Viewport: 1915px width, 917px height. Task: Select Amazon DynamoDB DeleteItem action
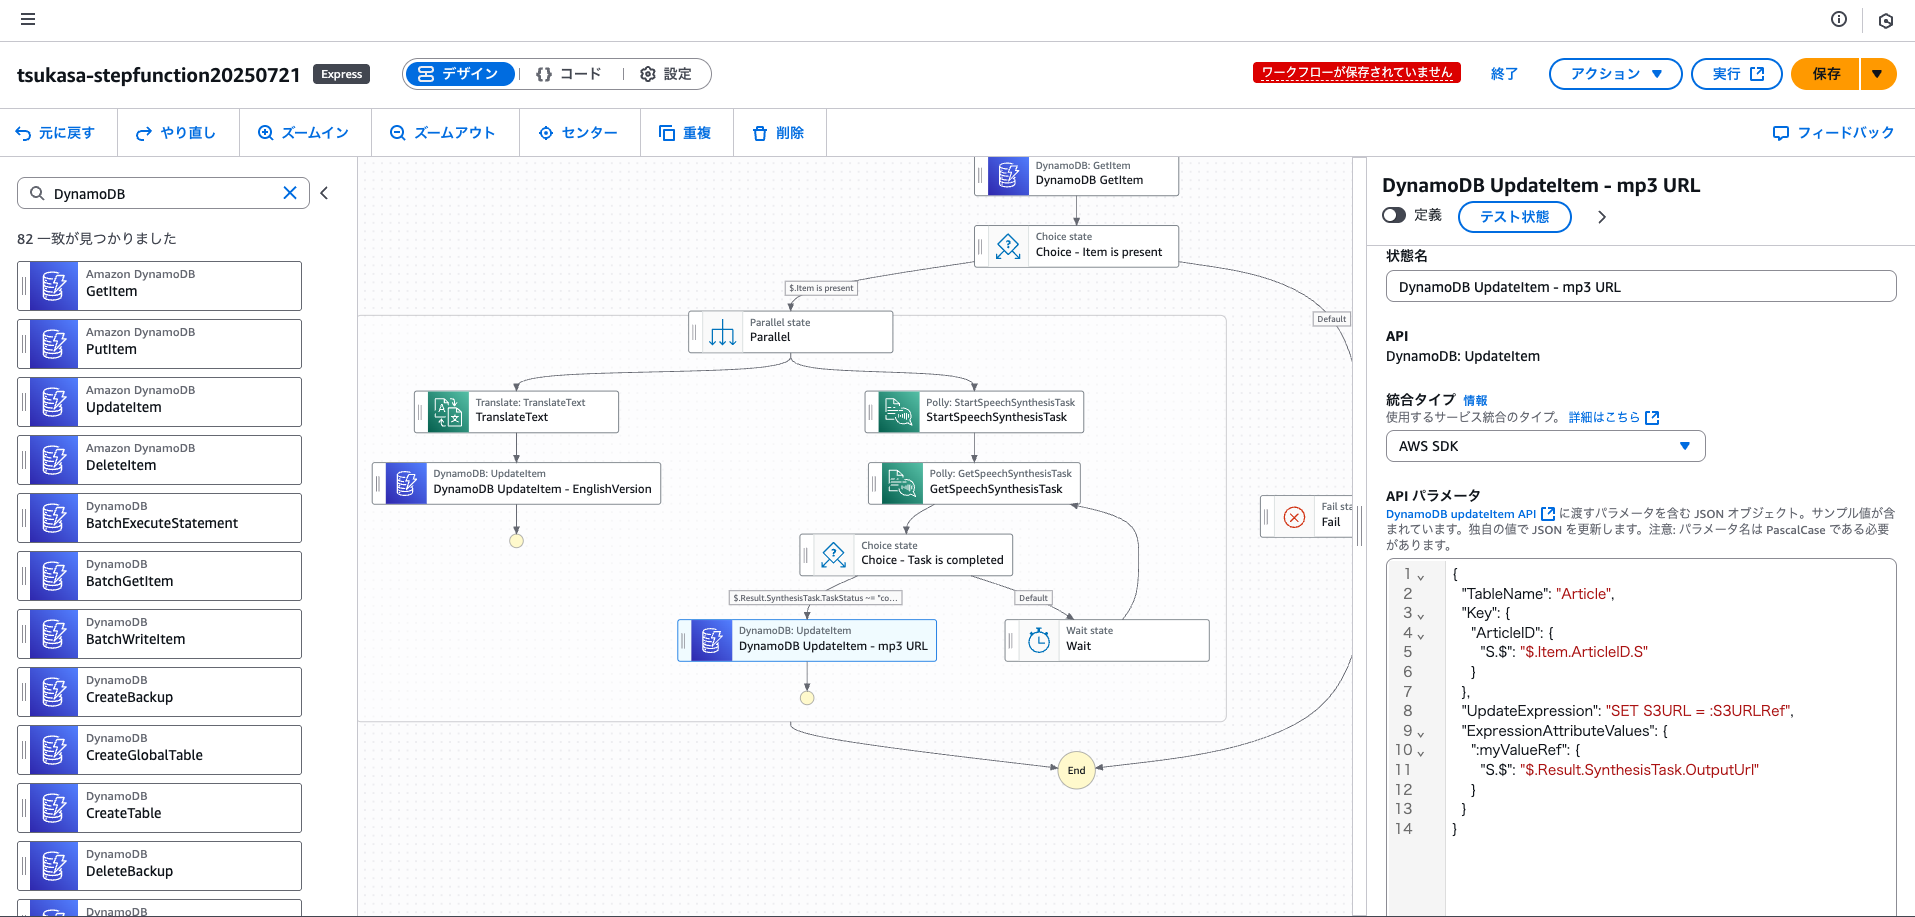pyautogui.click(x=160, y=460)
